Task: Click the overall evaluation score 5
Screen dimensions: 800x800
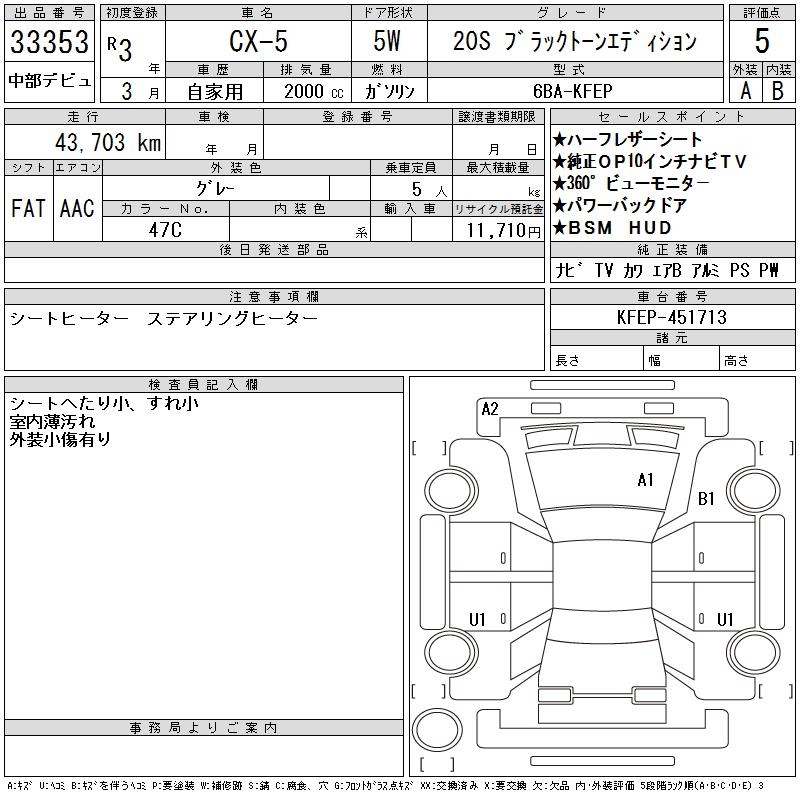Action: tap(762, 41)
